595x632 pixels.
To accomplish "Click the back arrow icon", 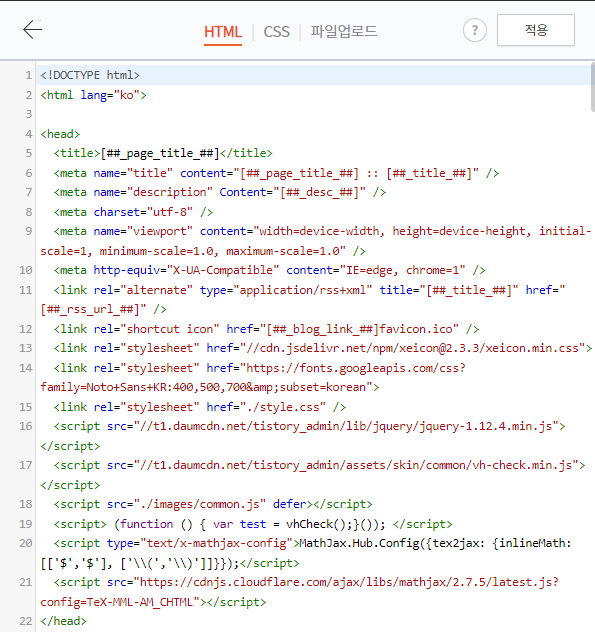I will (32, 30).
